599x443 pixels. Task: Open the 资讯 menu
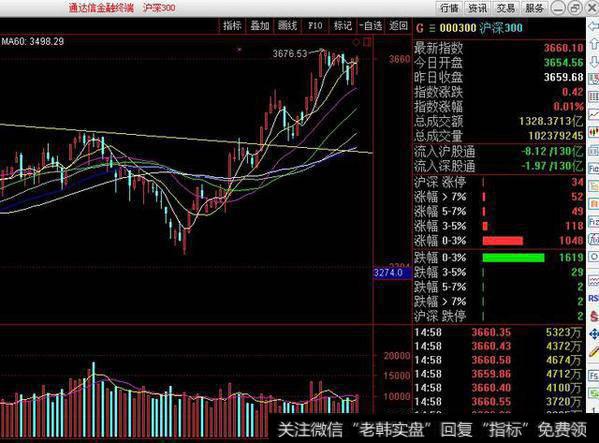click(x=478, y=8)
